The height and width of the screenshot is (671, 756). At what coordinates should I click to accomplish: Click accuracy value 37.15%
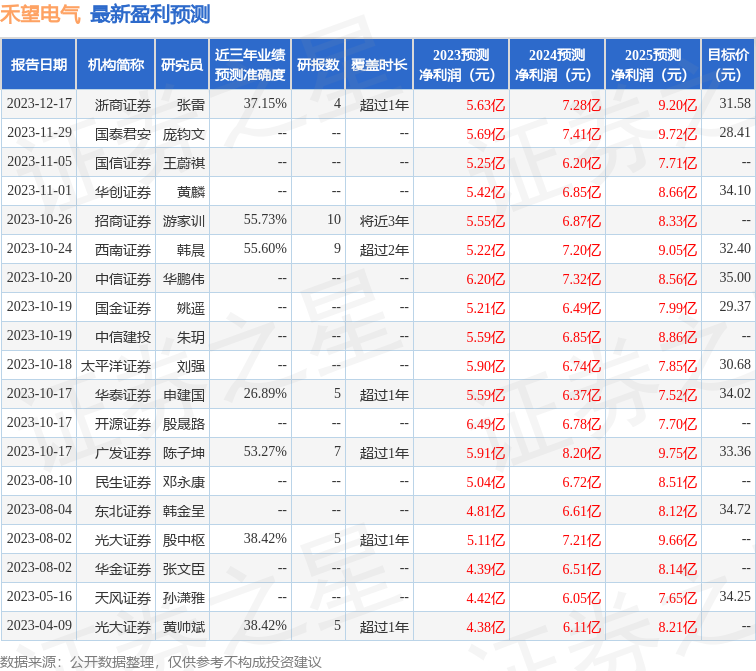click(x=265, y=104)
